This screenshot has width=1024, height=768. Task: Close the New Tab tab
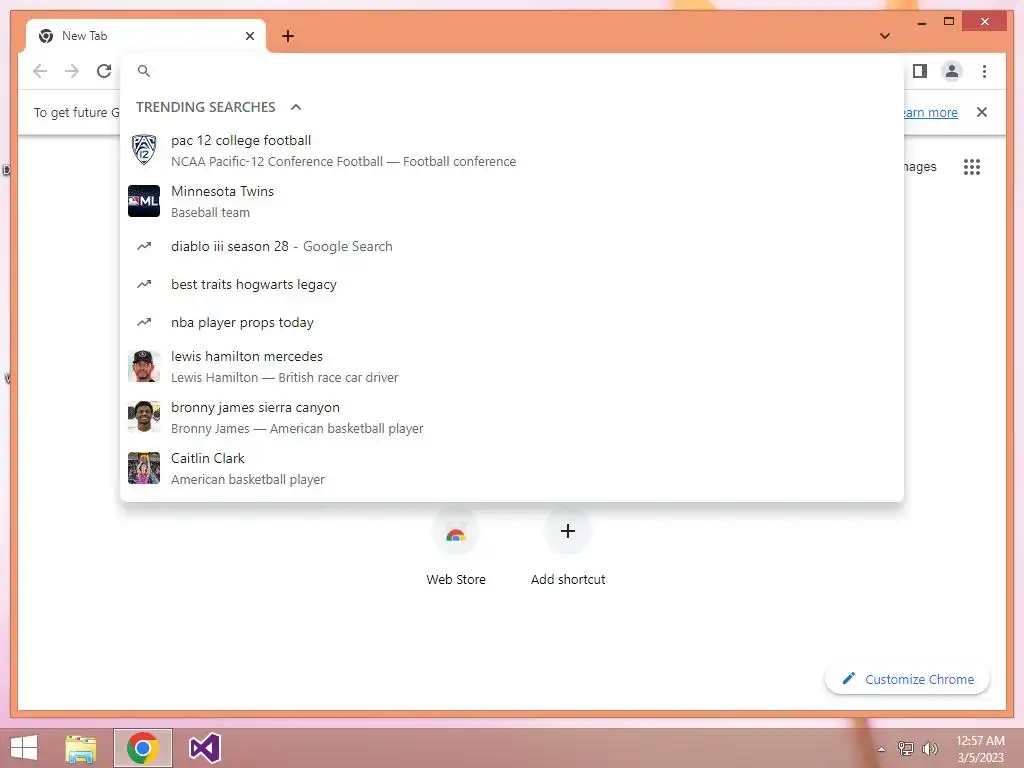click(x=249, y=36)
